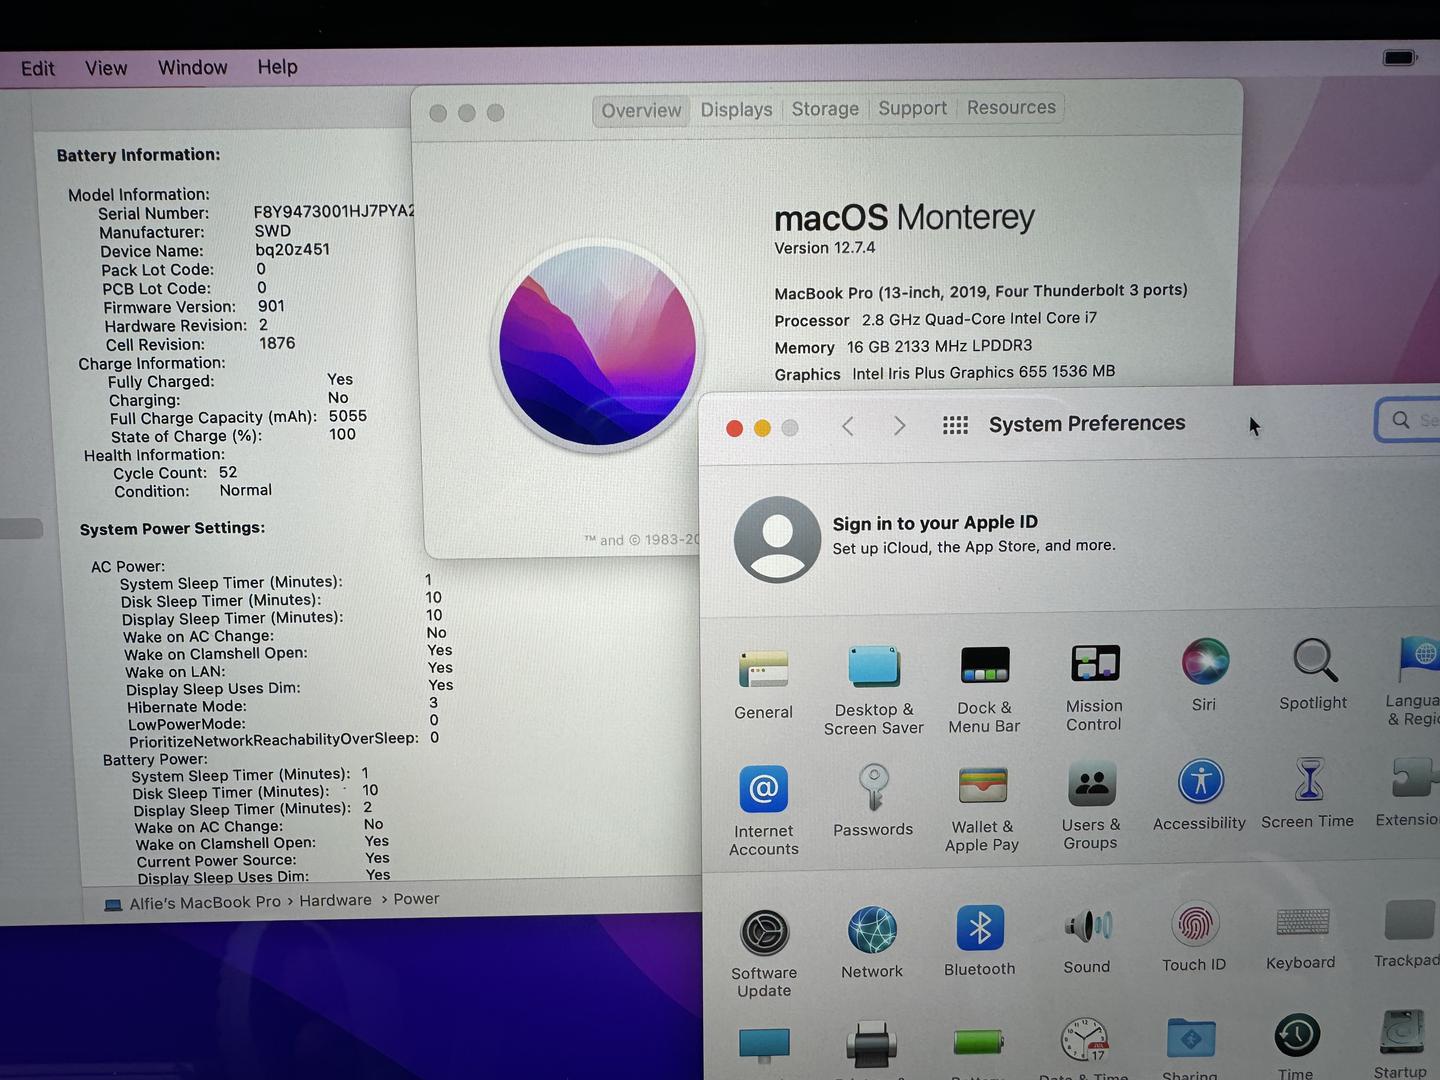Screen dimensions: 1440x1080
Task: Switch to the Support tab
Action: (912, 108)
